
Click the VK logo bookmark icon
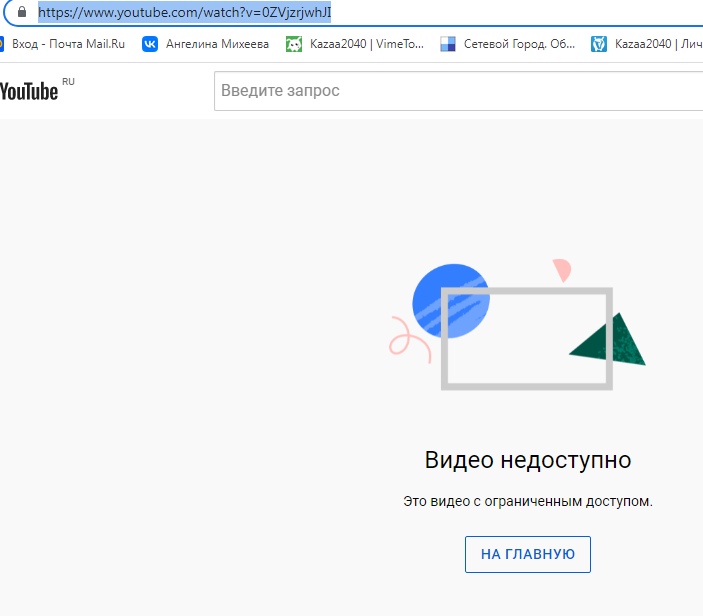tap(150, 44)
